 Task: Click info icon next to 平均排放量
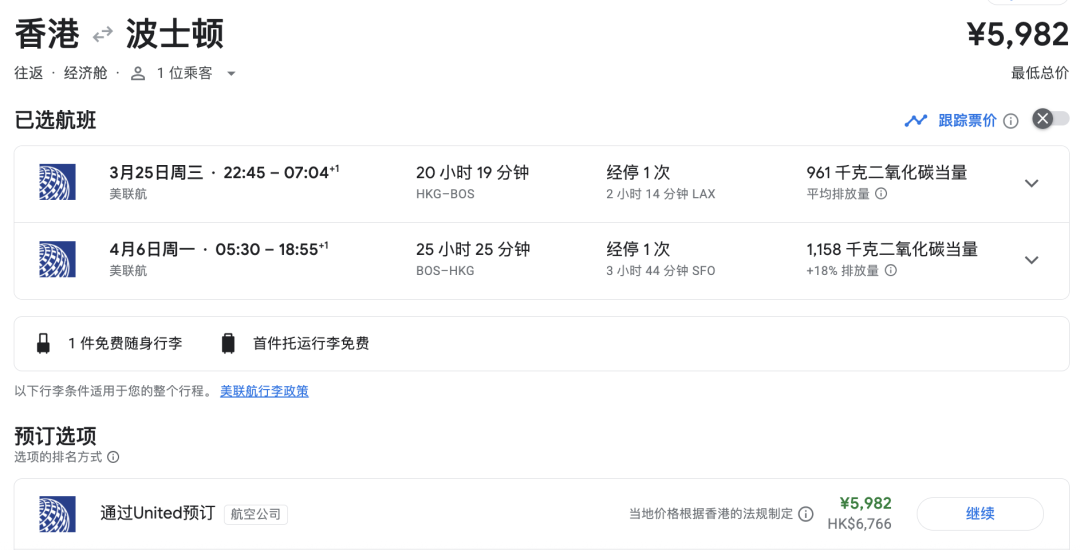click(x=881, y=194)
